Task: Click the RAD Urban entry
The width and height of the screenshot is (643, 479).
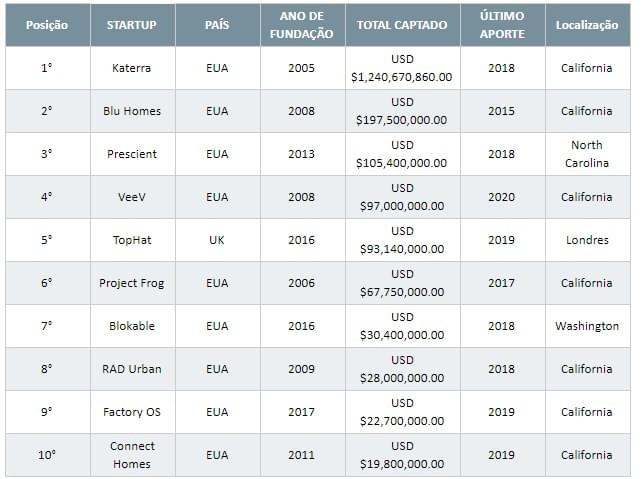Action: click(132, 370)
